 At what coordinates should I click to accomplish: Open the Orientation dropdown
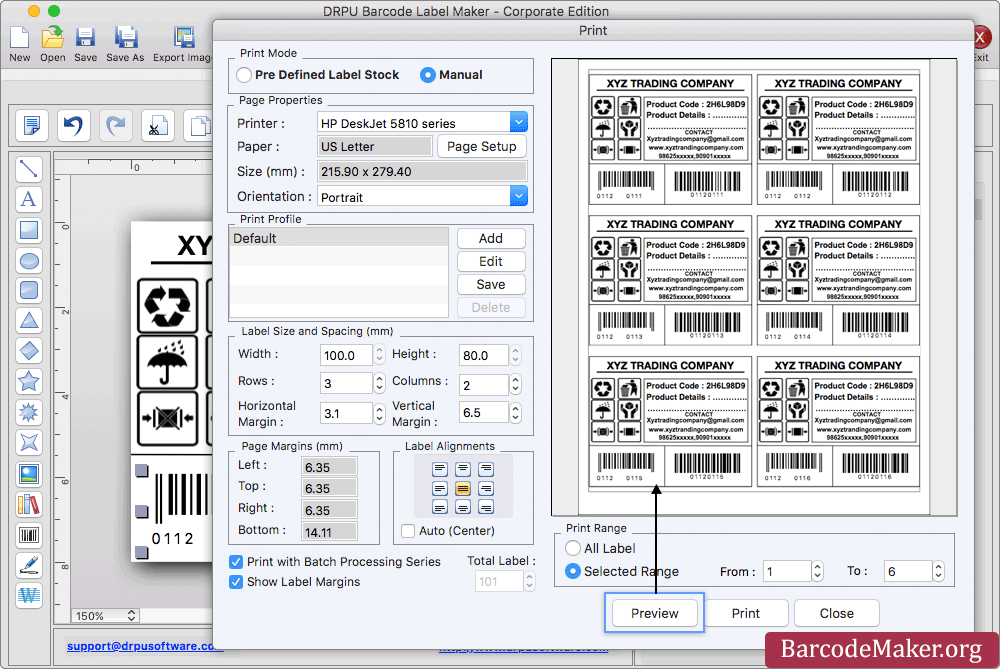pos(518,196)
